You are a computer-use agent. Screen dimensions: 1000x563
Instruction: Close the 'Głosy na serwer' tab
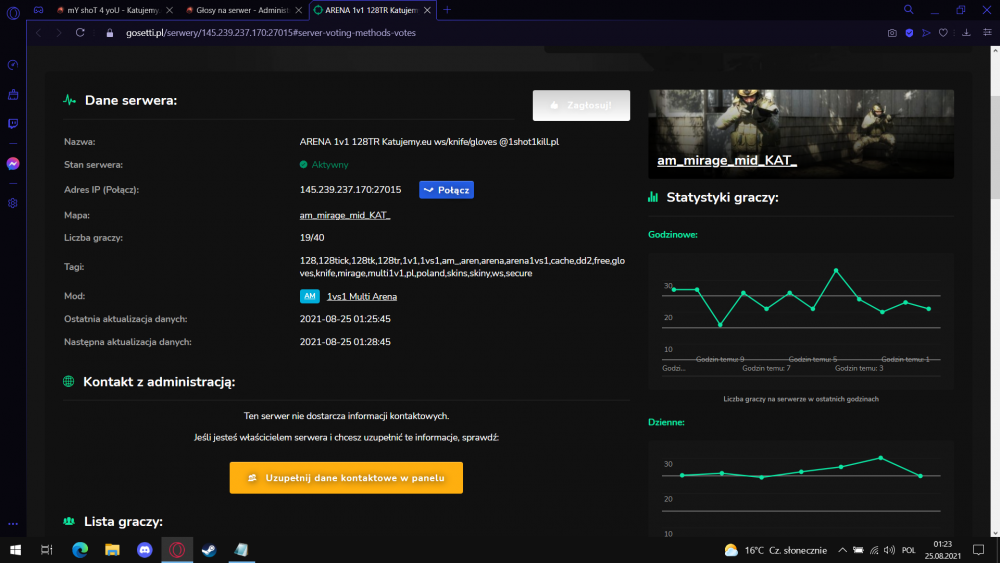pyautogui.click(x=298, y=10)
